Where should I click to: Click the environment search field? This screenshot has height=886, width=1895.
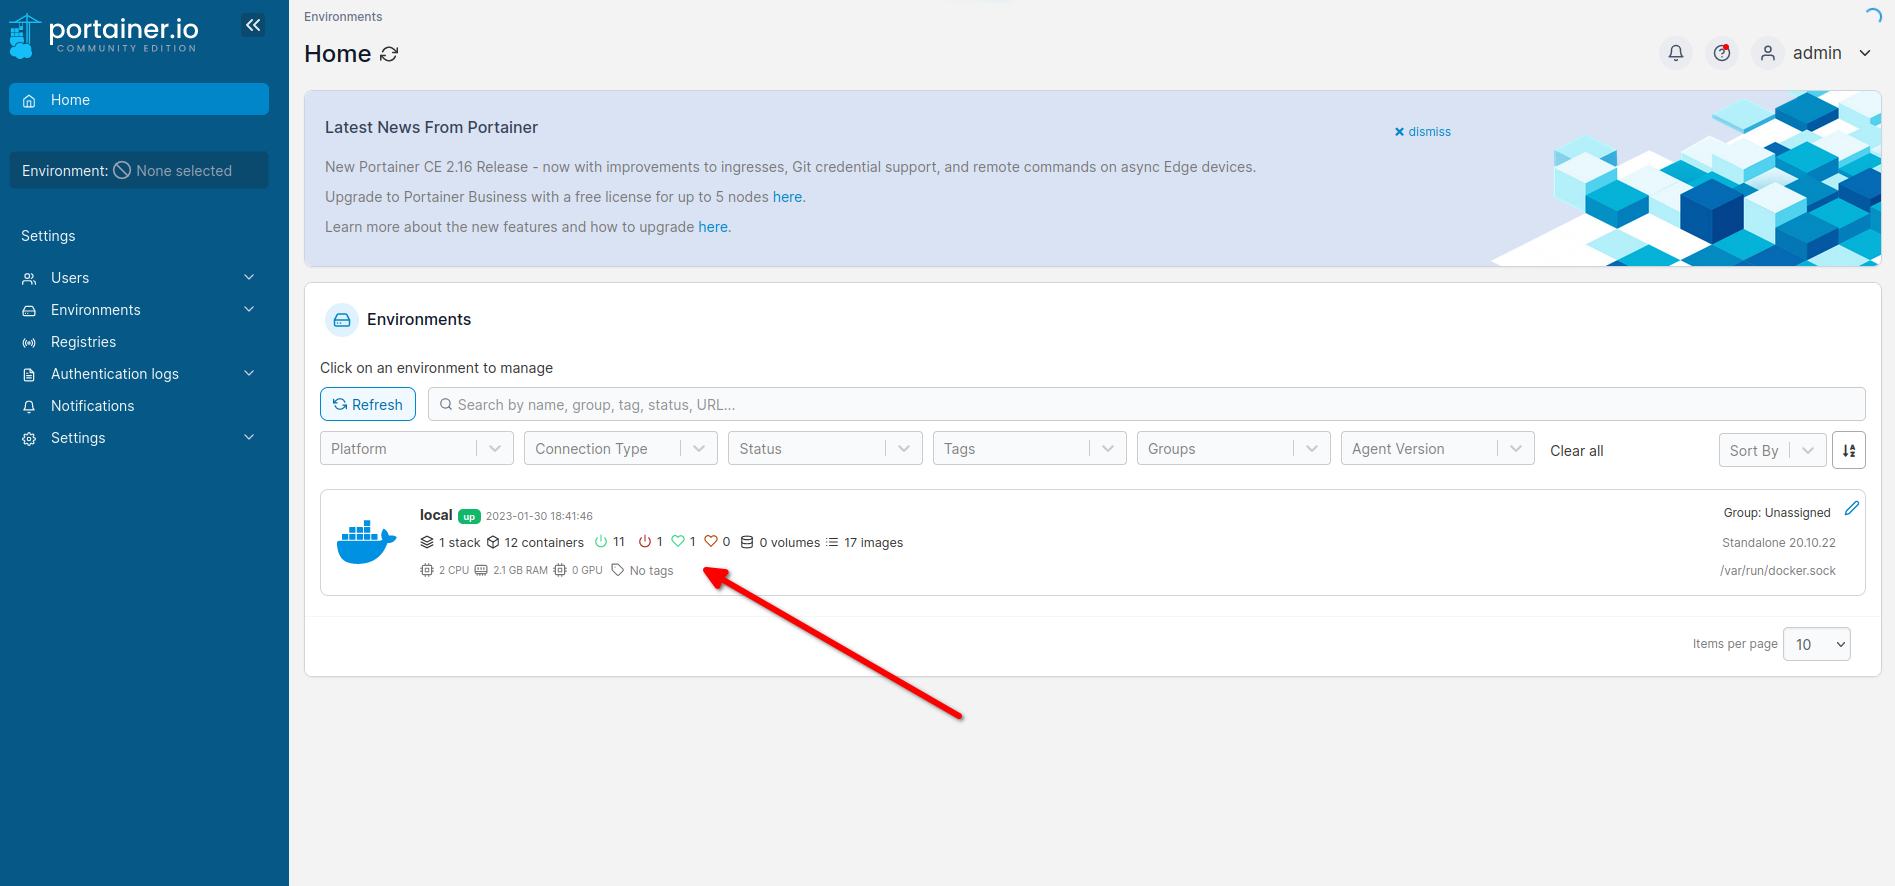[x=1147, y=404]
